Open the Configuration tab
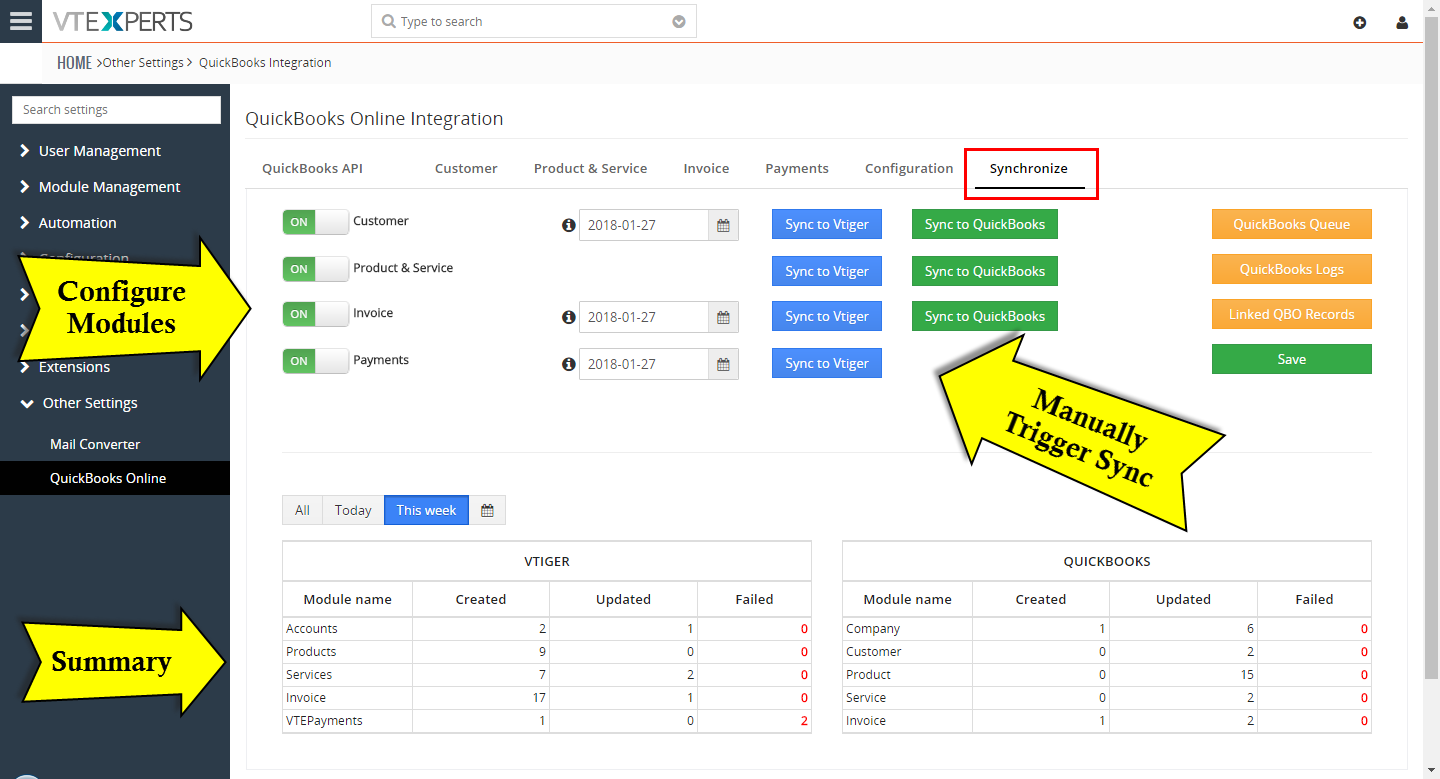1440x779 pixels. tap(909, 168)
